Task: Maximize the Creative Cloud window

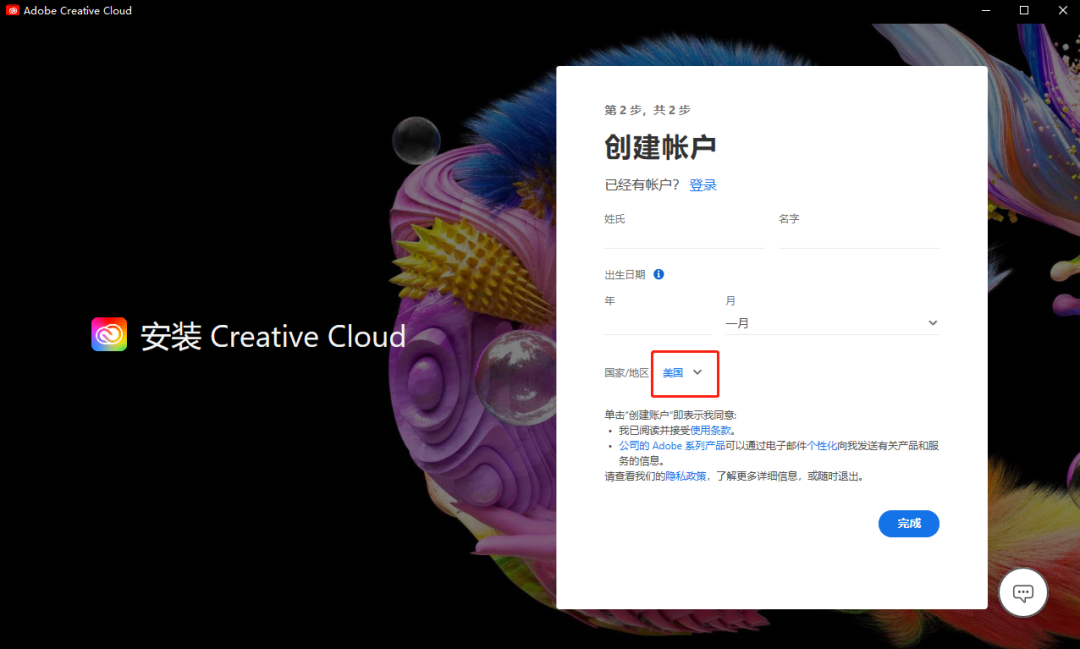Action: click(x=1024, y=10)
